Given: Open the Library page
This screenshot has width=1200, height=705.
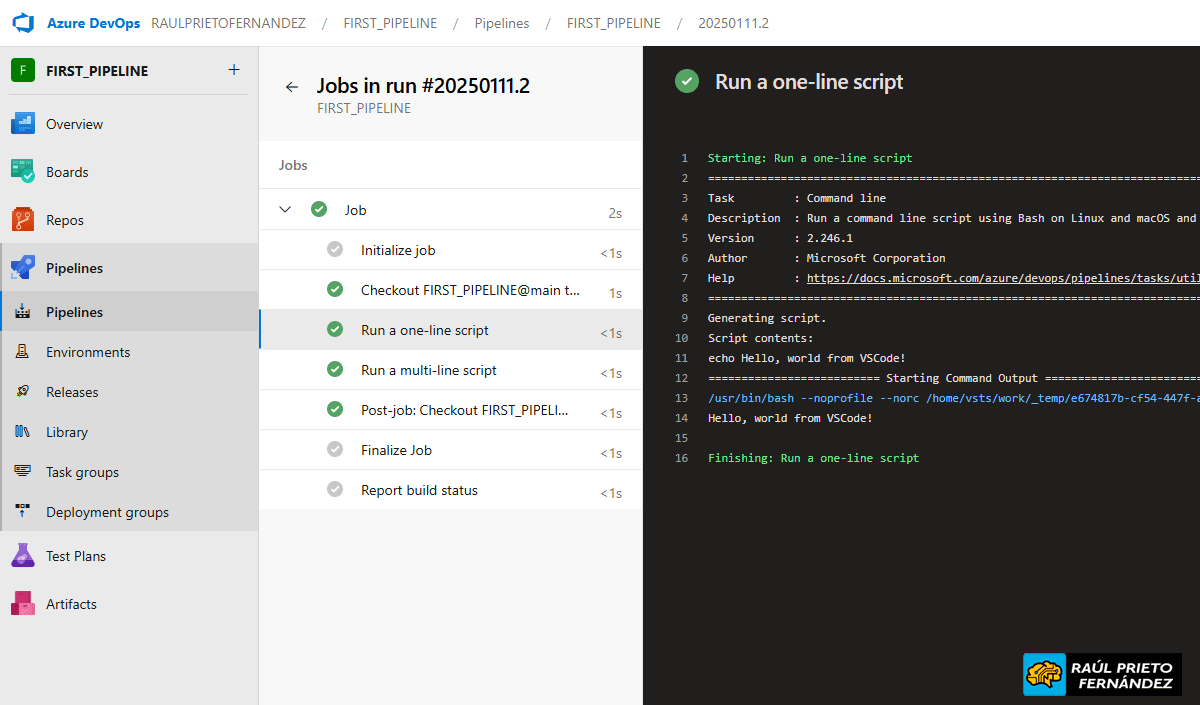Looking at the screenshot, I should 67,432.
